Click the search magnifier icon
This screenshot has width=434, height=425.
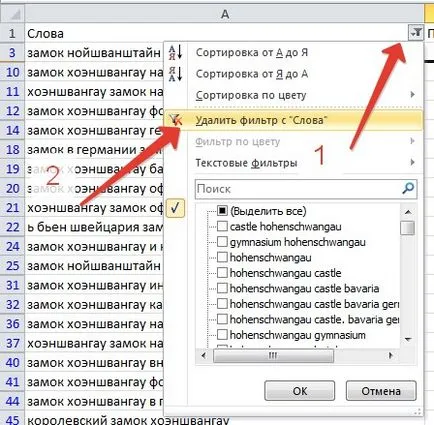pyautogui.click(x=408, y=189)
